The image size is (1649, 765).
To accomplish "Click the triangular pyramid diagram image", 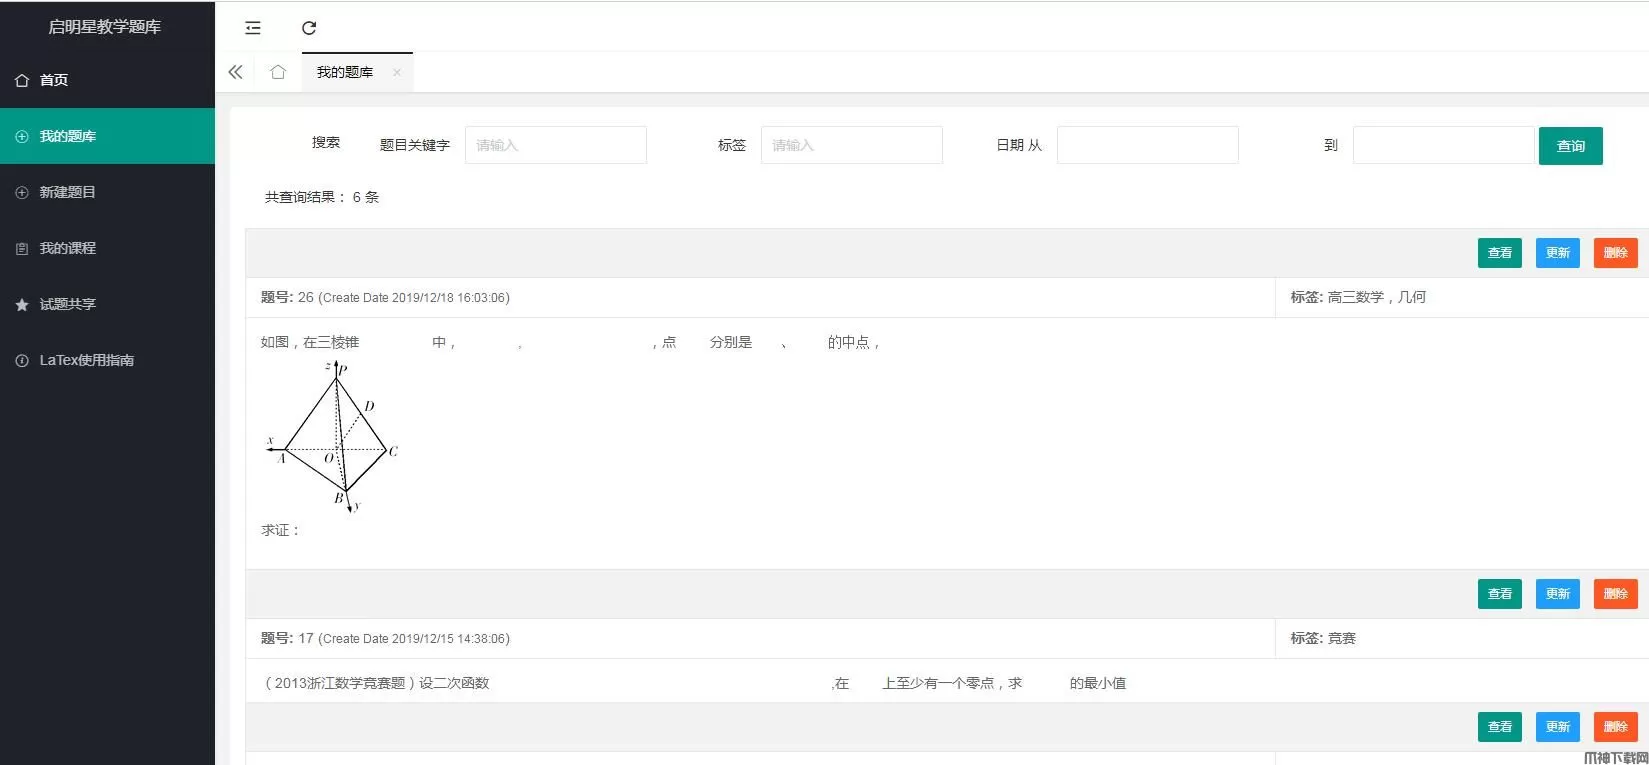I will (333, 437).
